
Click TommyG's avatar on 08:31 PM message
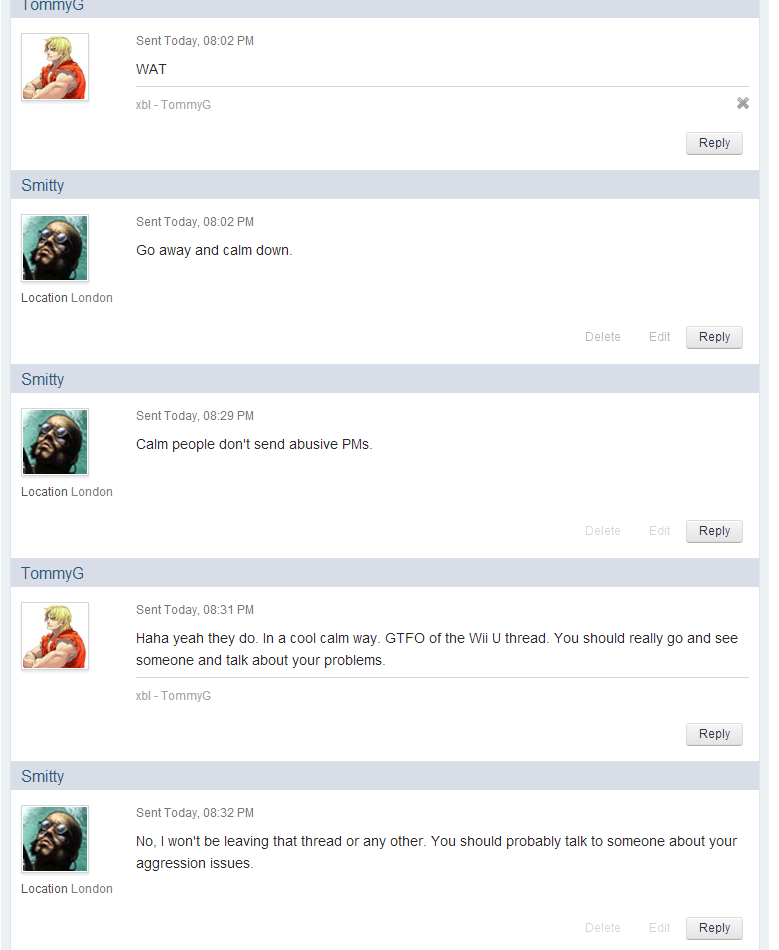click(x=55, y=636)
